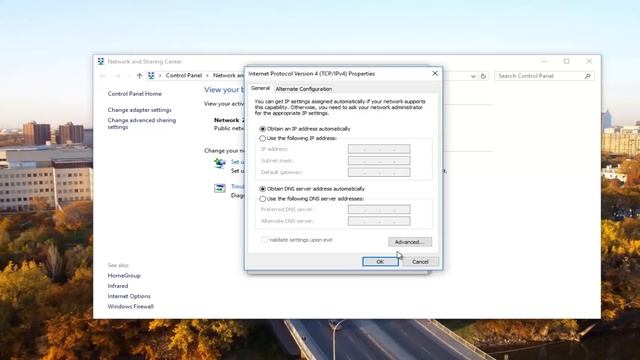The width and height of the screenshot is (640, 360).
Task: Open Change adapter settings link
Action: click(140, 110)
